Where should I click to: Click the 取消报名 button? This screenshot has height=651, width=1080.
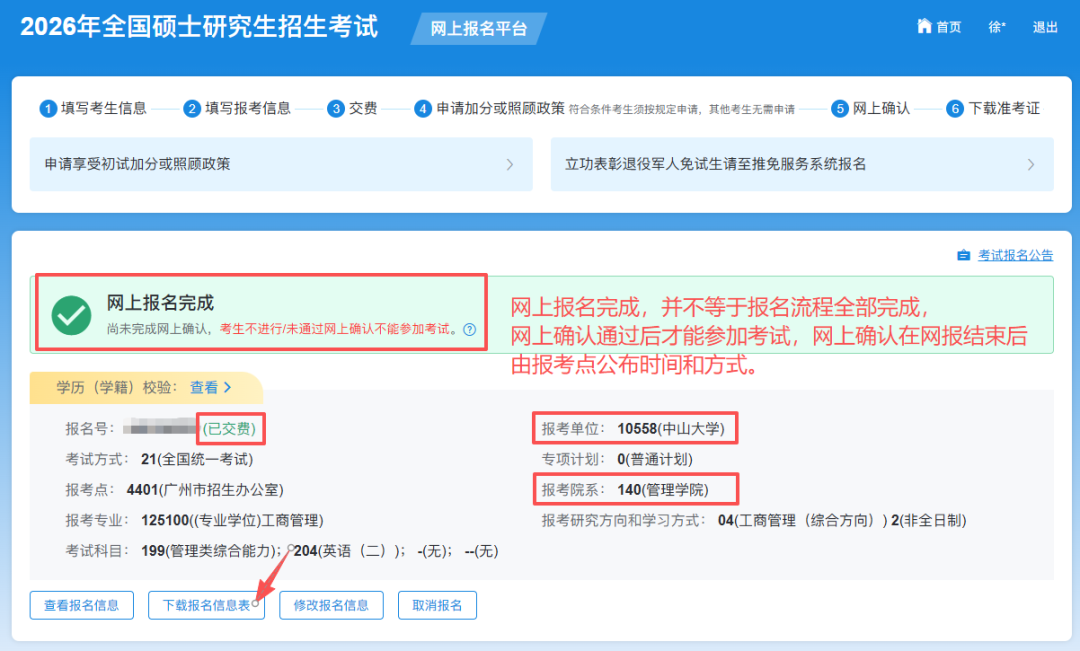[437, 605]
